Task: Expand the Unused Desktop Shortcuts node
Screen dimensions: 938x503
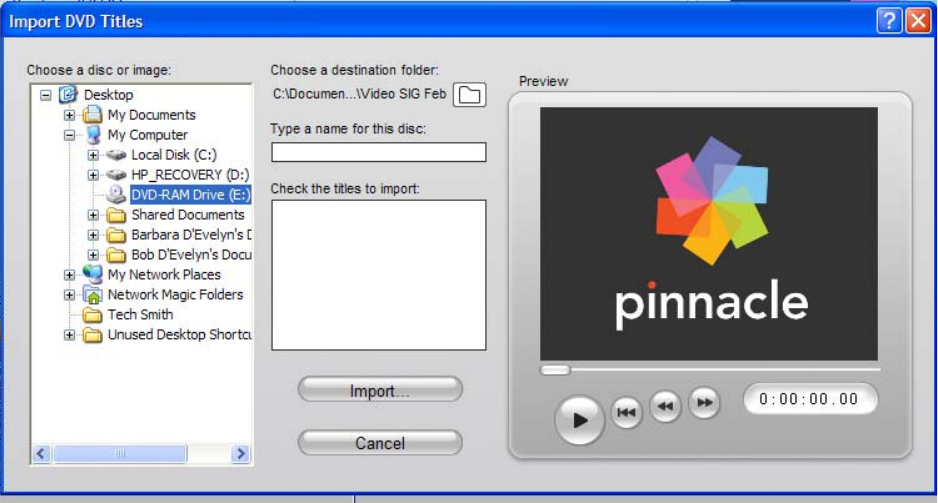Action: click(x=69, y=334)
